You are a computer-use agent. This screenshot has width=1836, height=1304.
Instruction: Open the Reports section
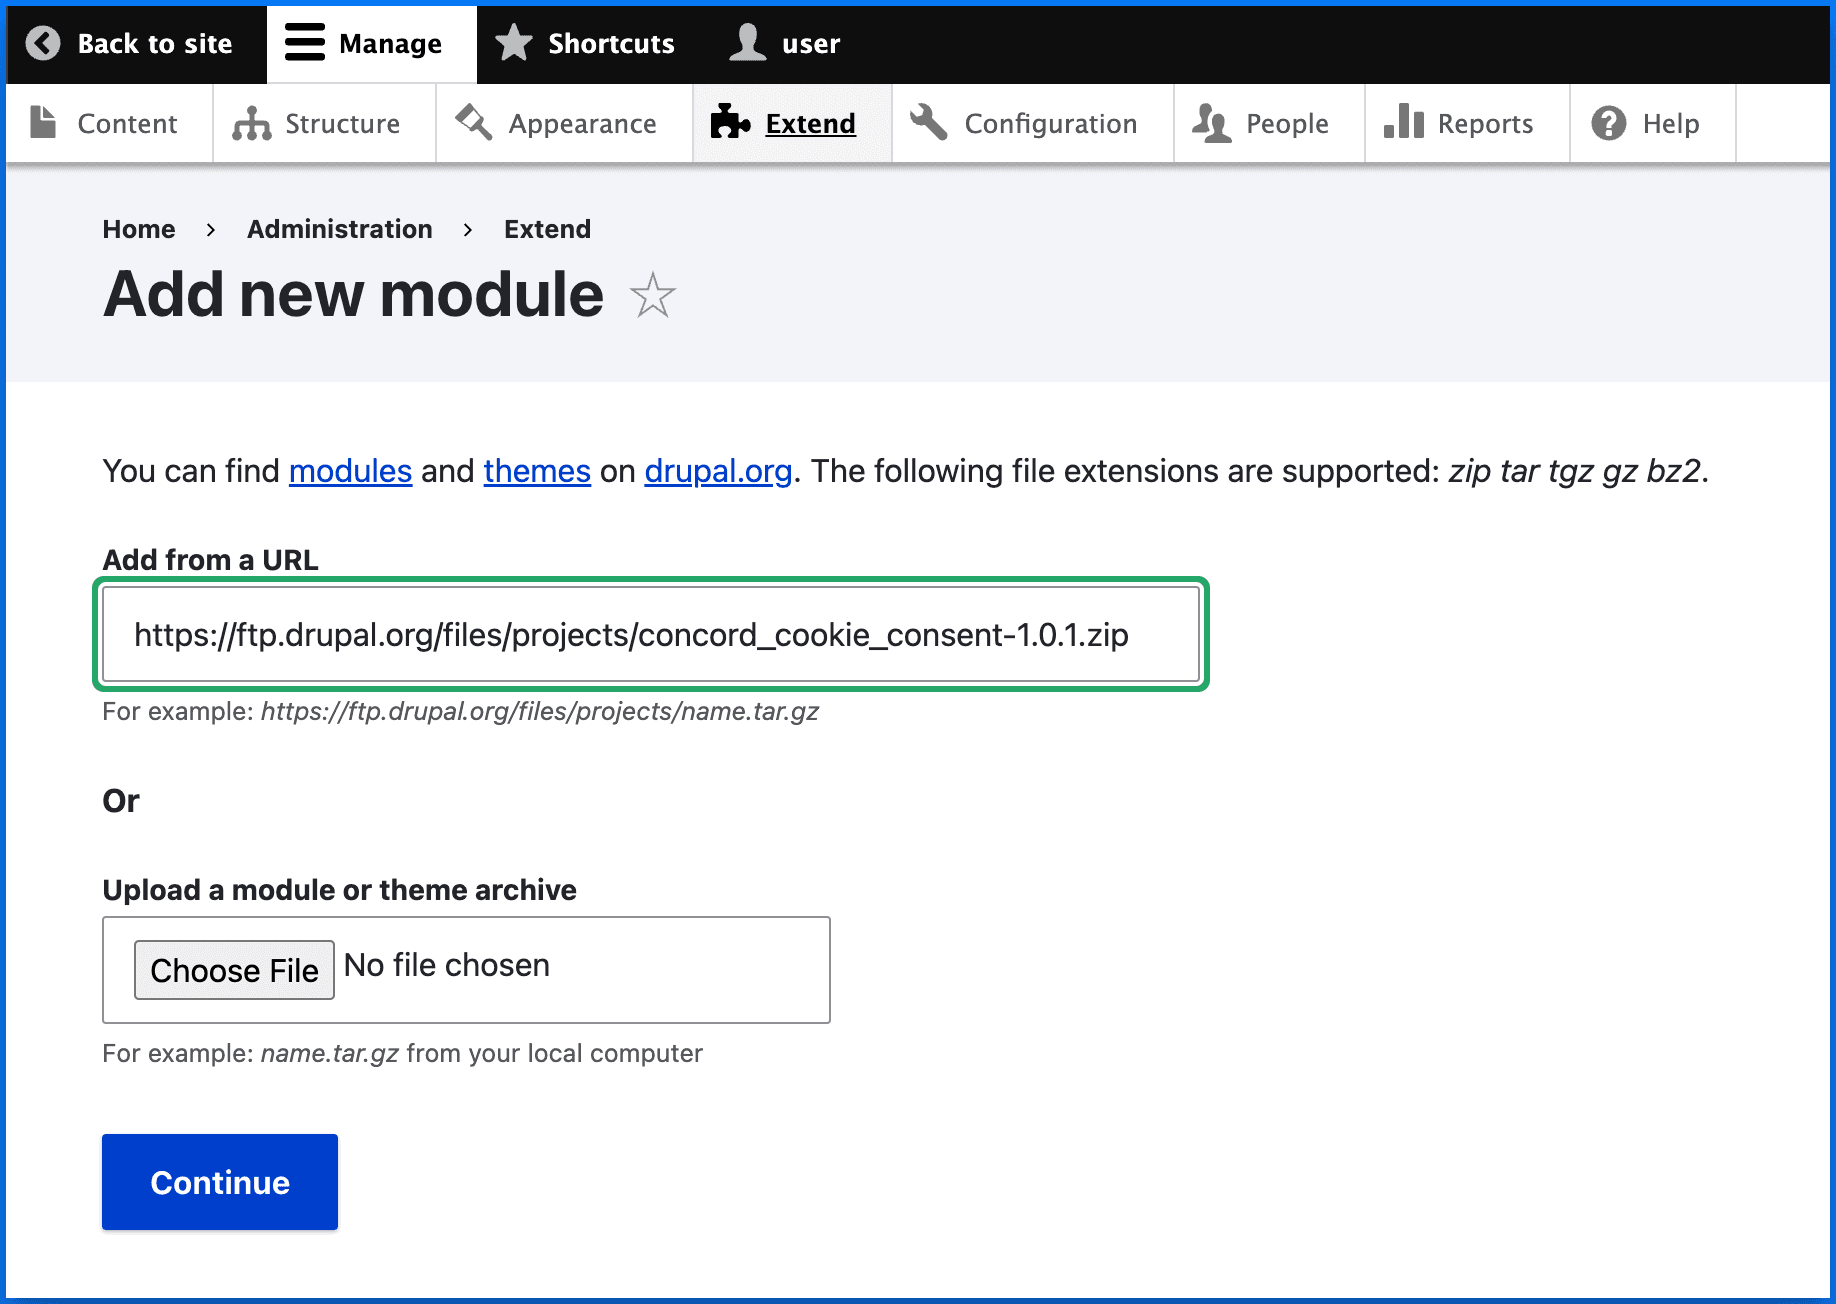[x=1460, y=123]
